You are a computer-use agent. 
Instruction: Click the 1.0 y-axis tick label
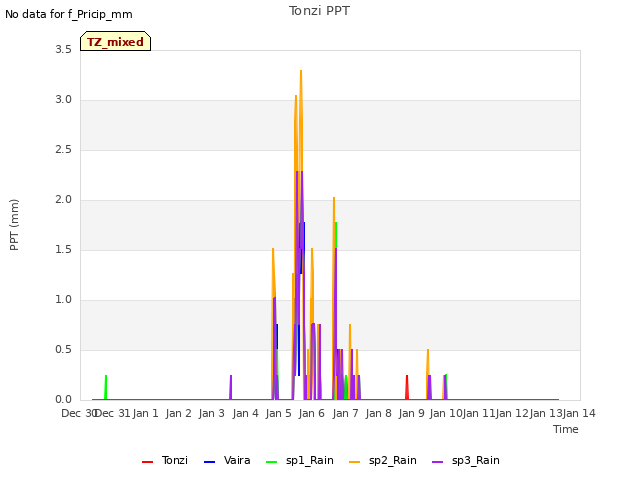tap(63, 300)
